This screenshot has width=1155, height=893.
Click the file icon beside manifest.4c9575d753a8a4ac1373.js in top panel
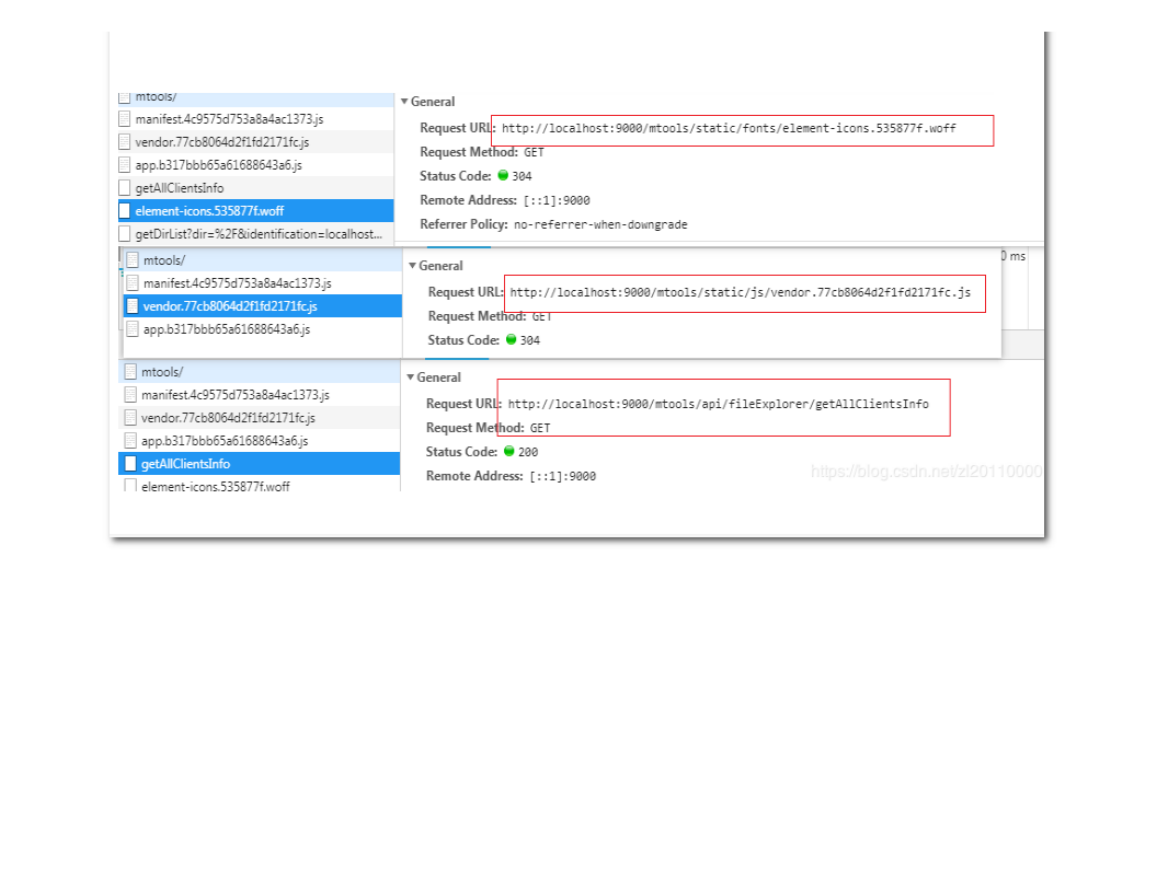[124, 119]
